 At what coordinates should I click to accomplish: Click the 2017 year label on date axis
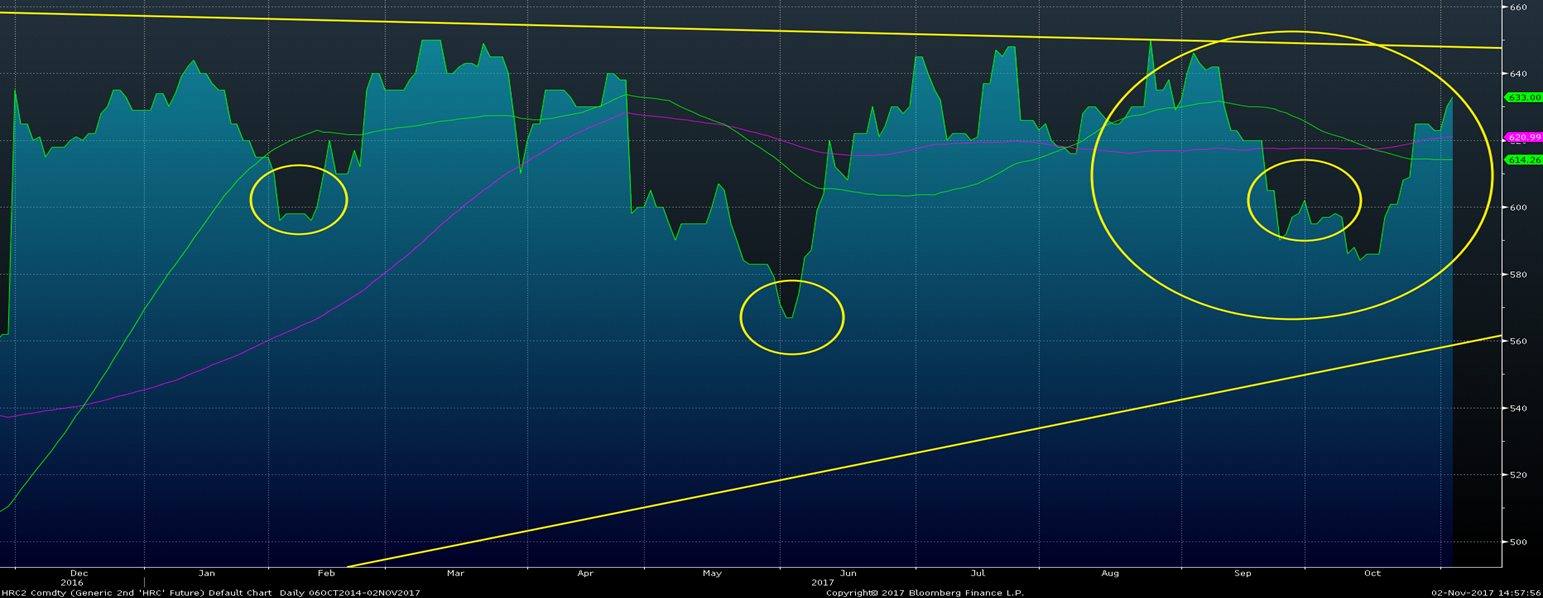(x=823, y=582)
